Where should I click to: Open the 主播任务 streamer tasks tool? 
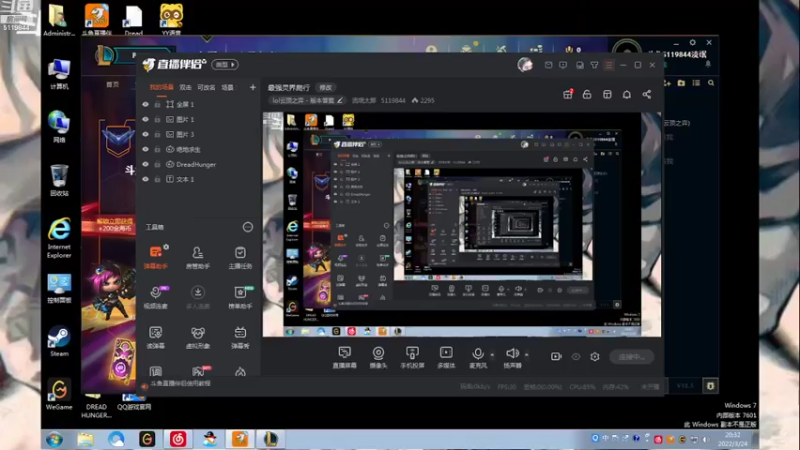[x=240, y=257]
